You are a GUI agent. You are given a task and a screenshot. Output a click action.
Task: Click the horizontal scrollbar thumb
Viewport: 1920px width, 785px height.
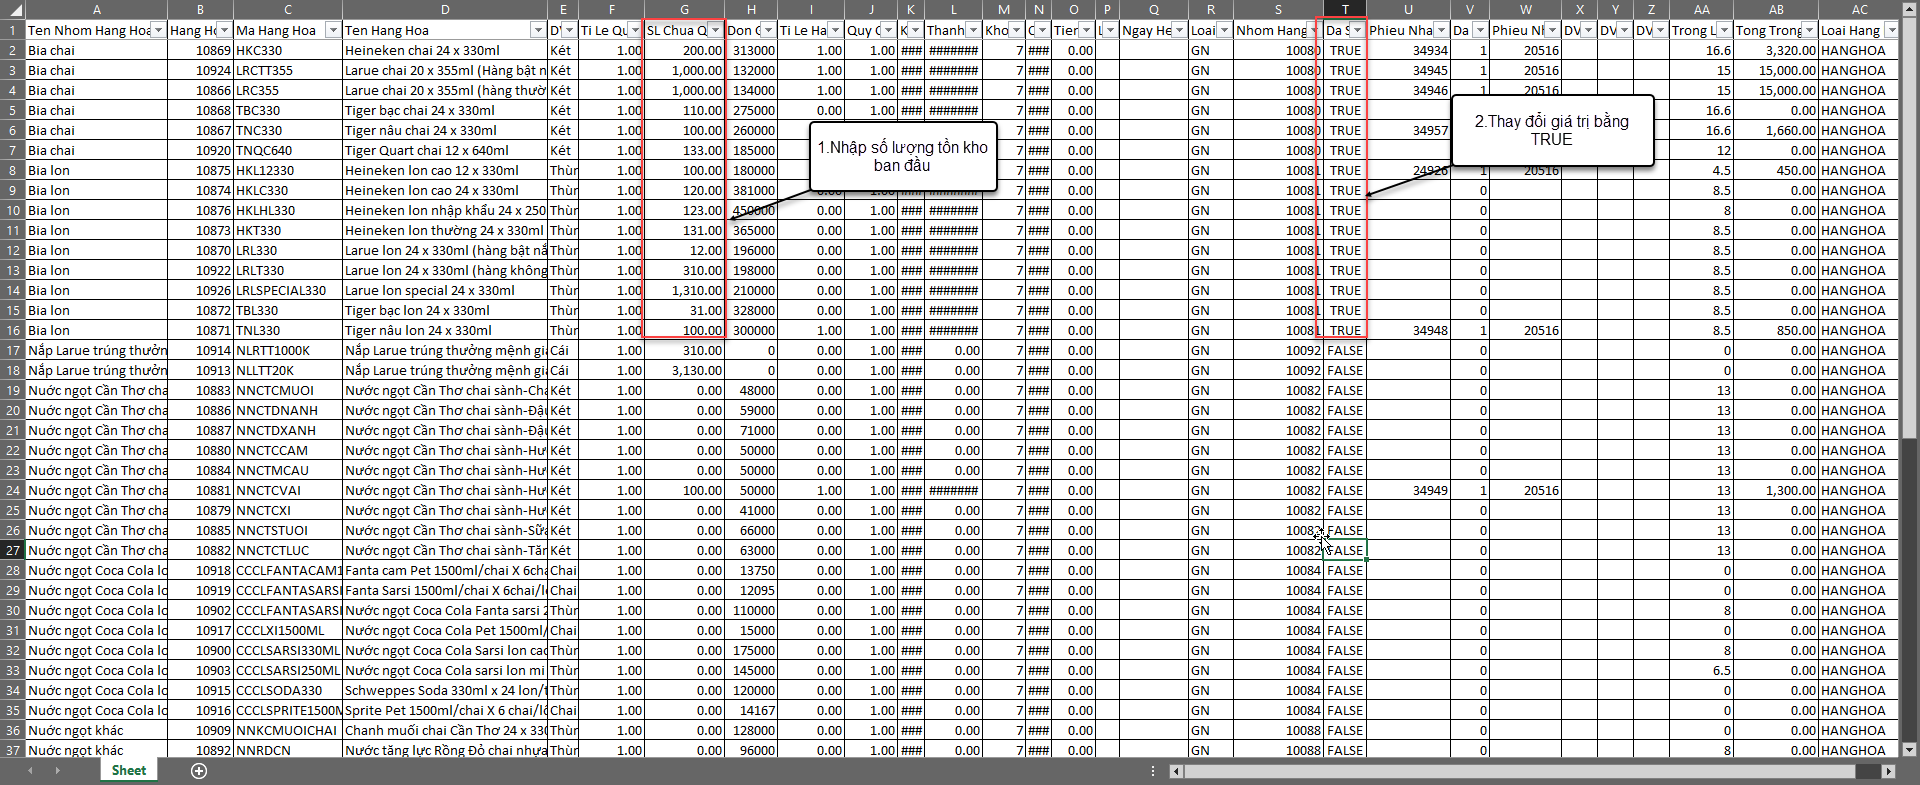pyautogui.click(x=1519, y=771)
